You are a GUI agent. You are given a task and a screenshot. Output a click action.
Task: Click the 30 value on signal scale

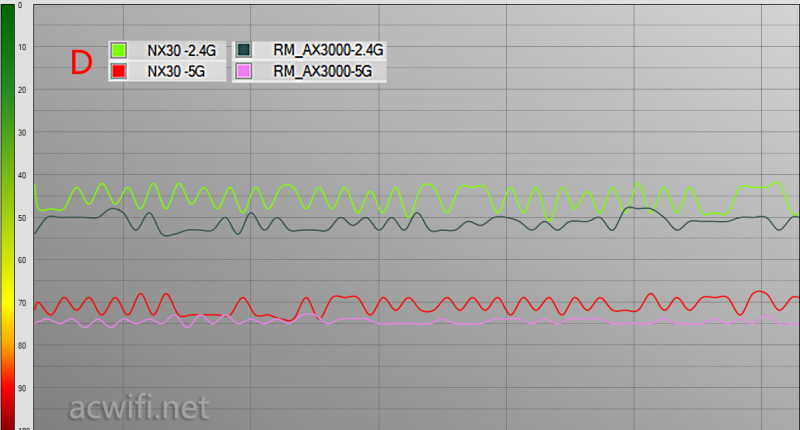[x=22, y=133]
